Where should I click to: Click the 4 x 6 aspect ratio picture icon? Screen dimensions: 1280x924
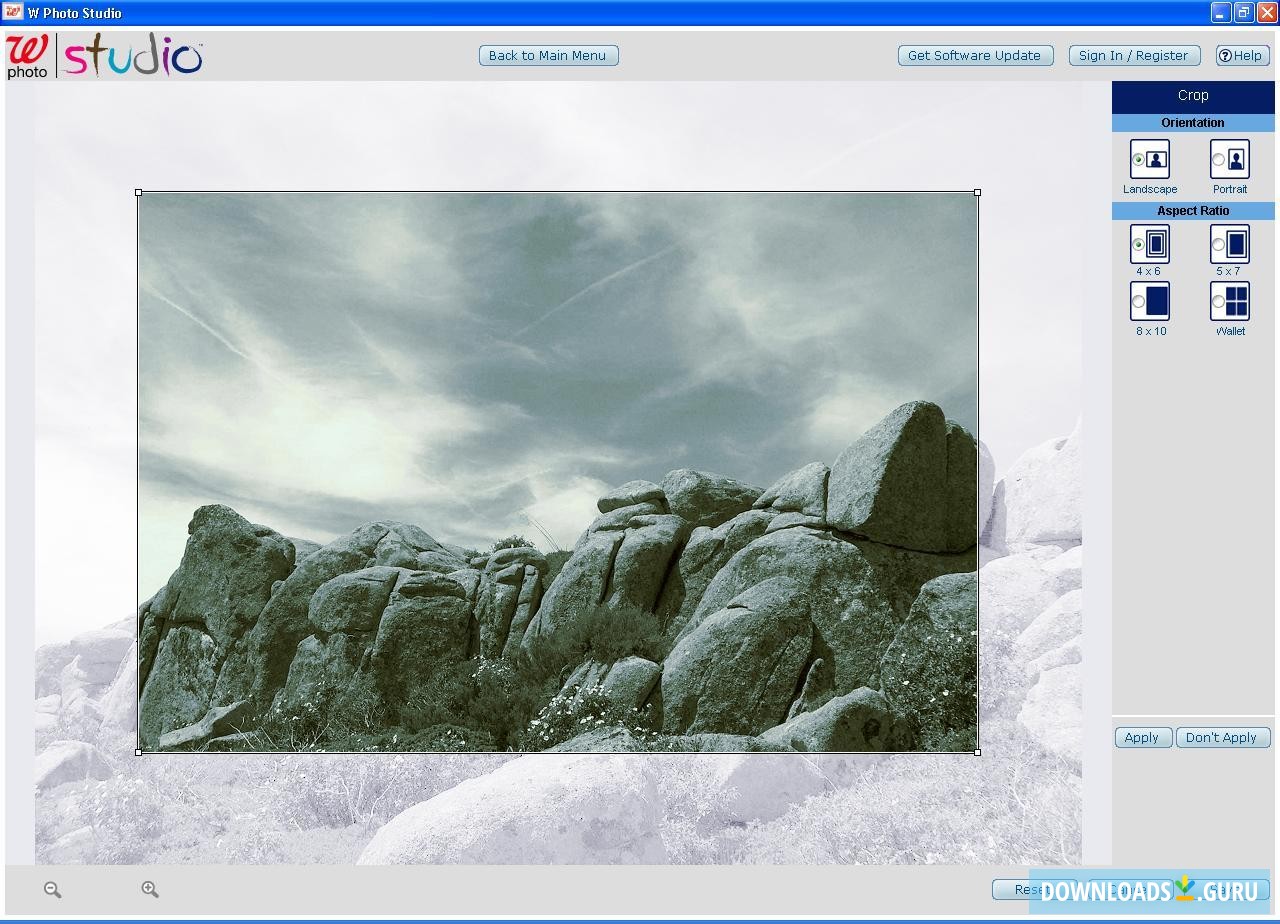1157,244
